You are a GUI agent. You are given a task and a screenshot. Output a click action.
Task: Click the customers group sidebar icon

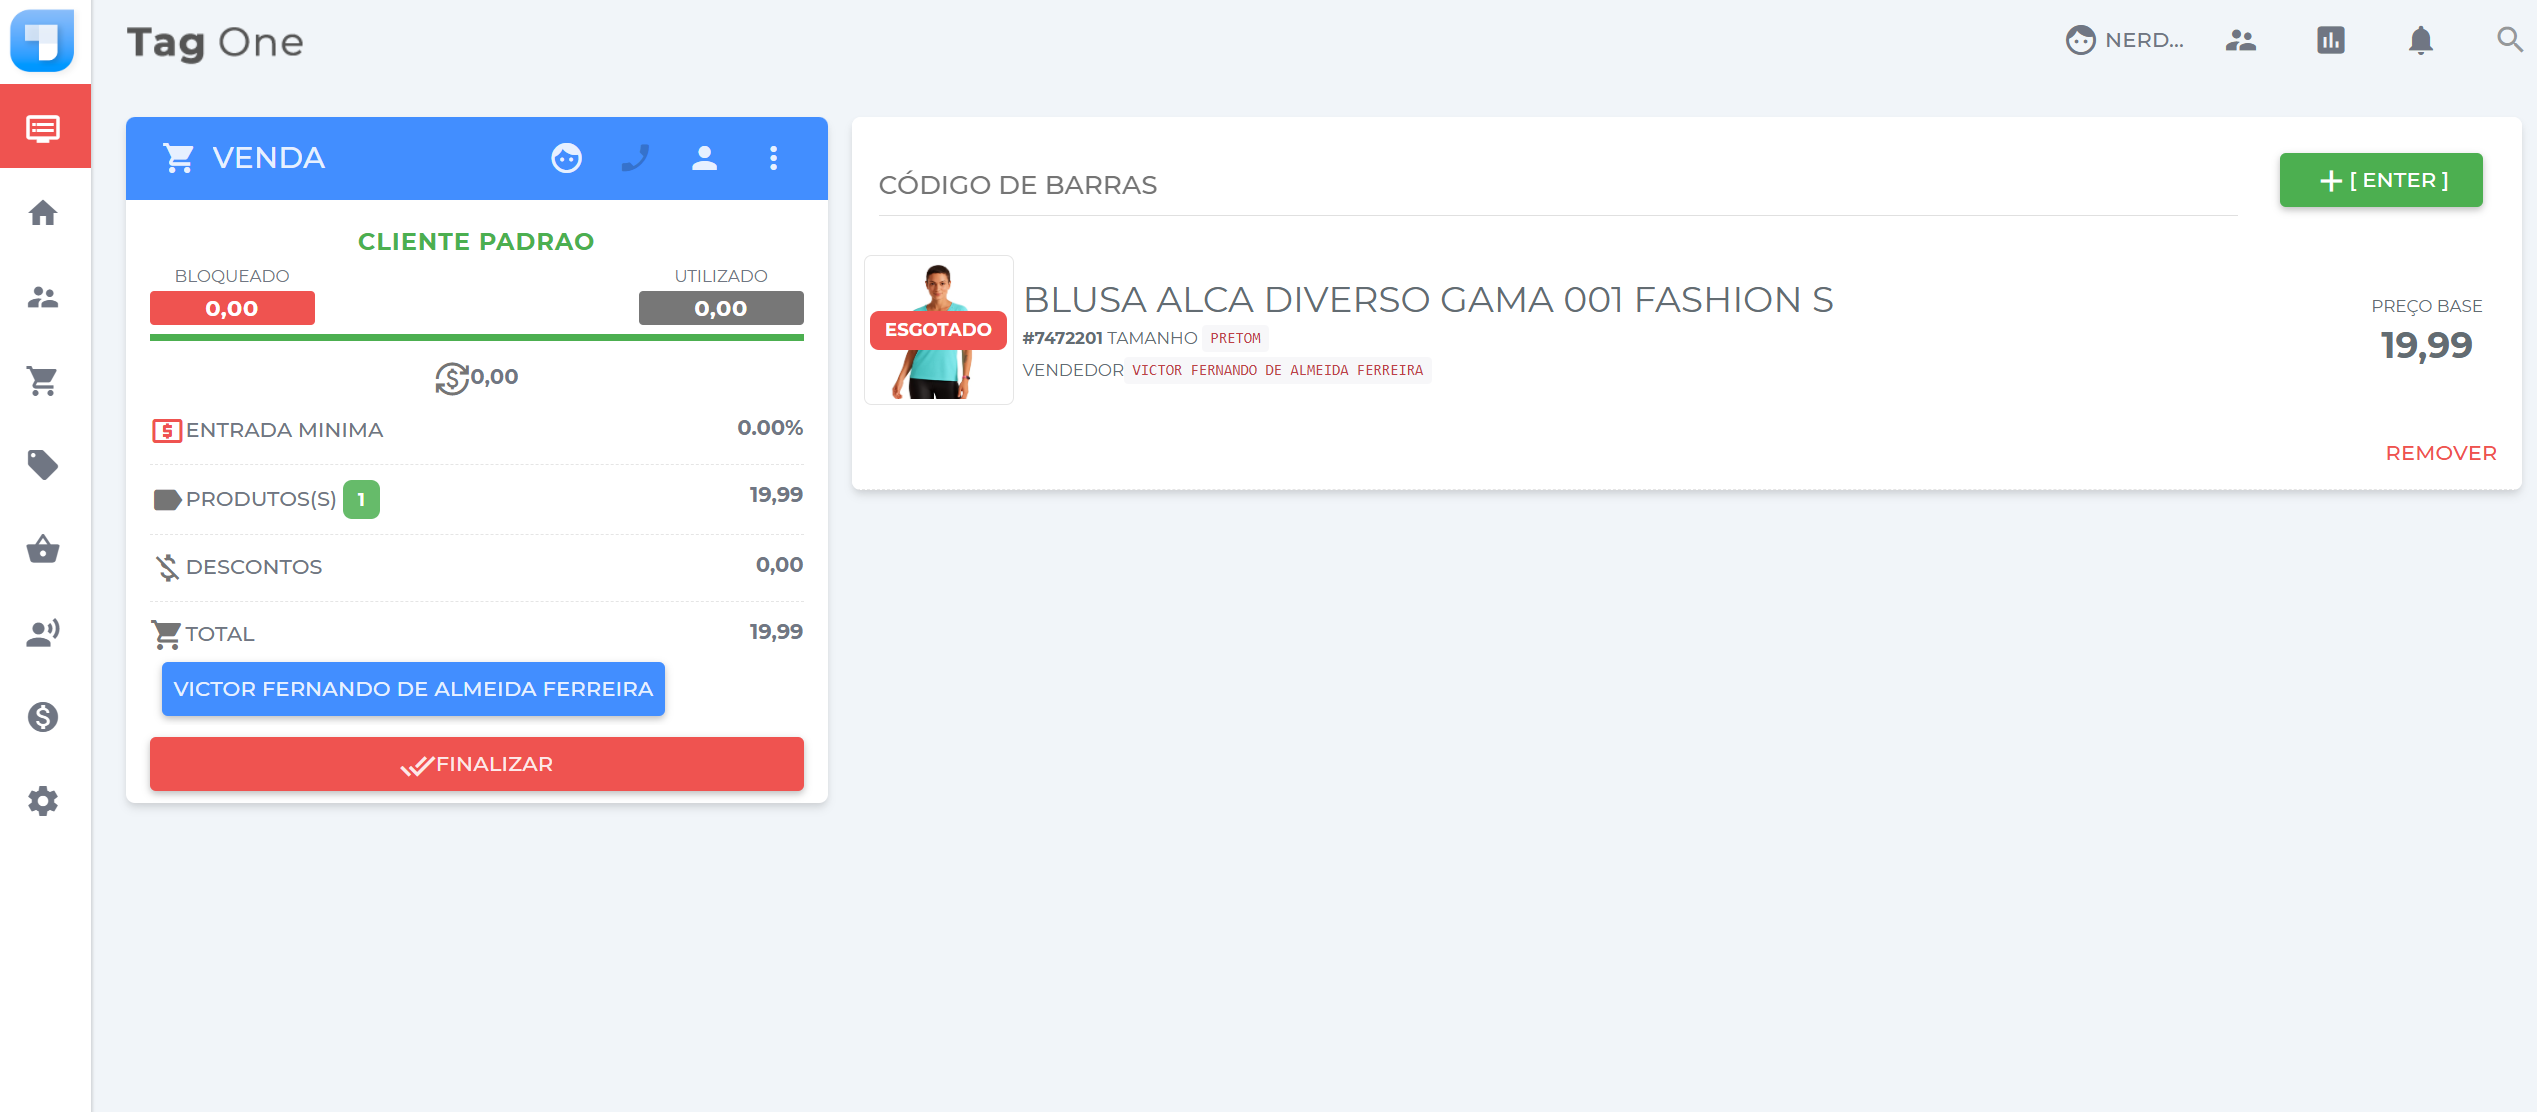tap(43, 297)
